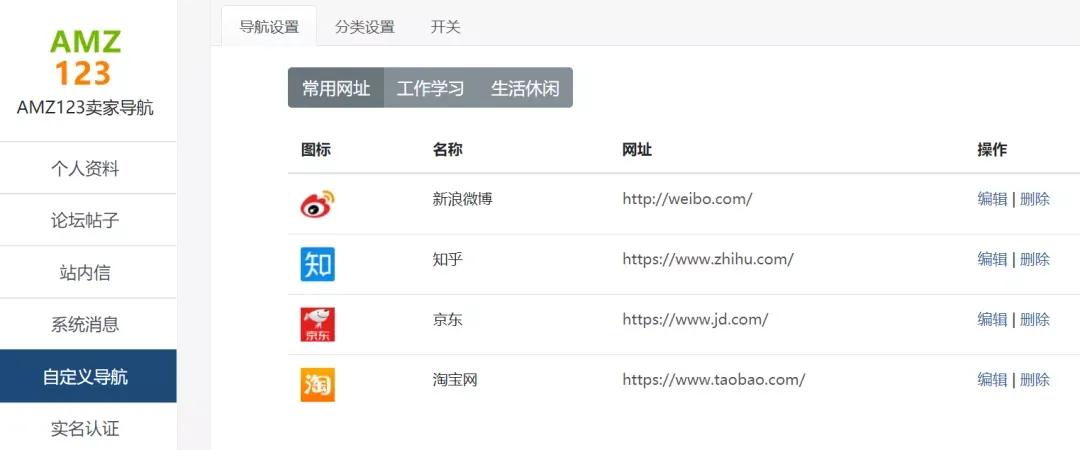Select the 工作学习 category

430,88
